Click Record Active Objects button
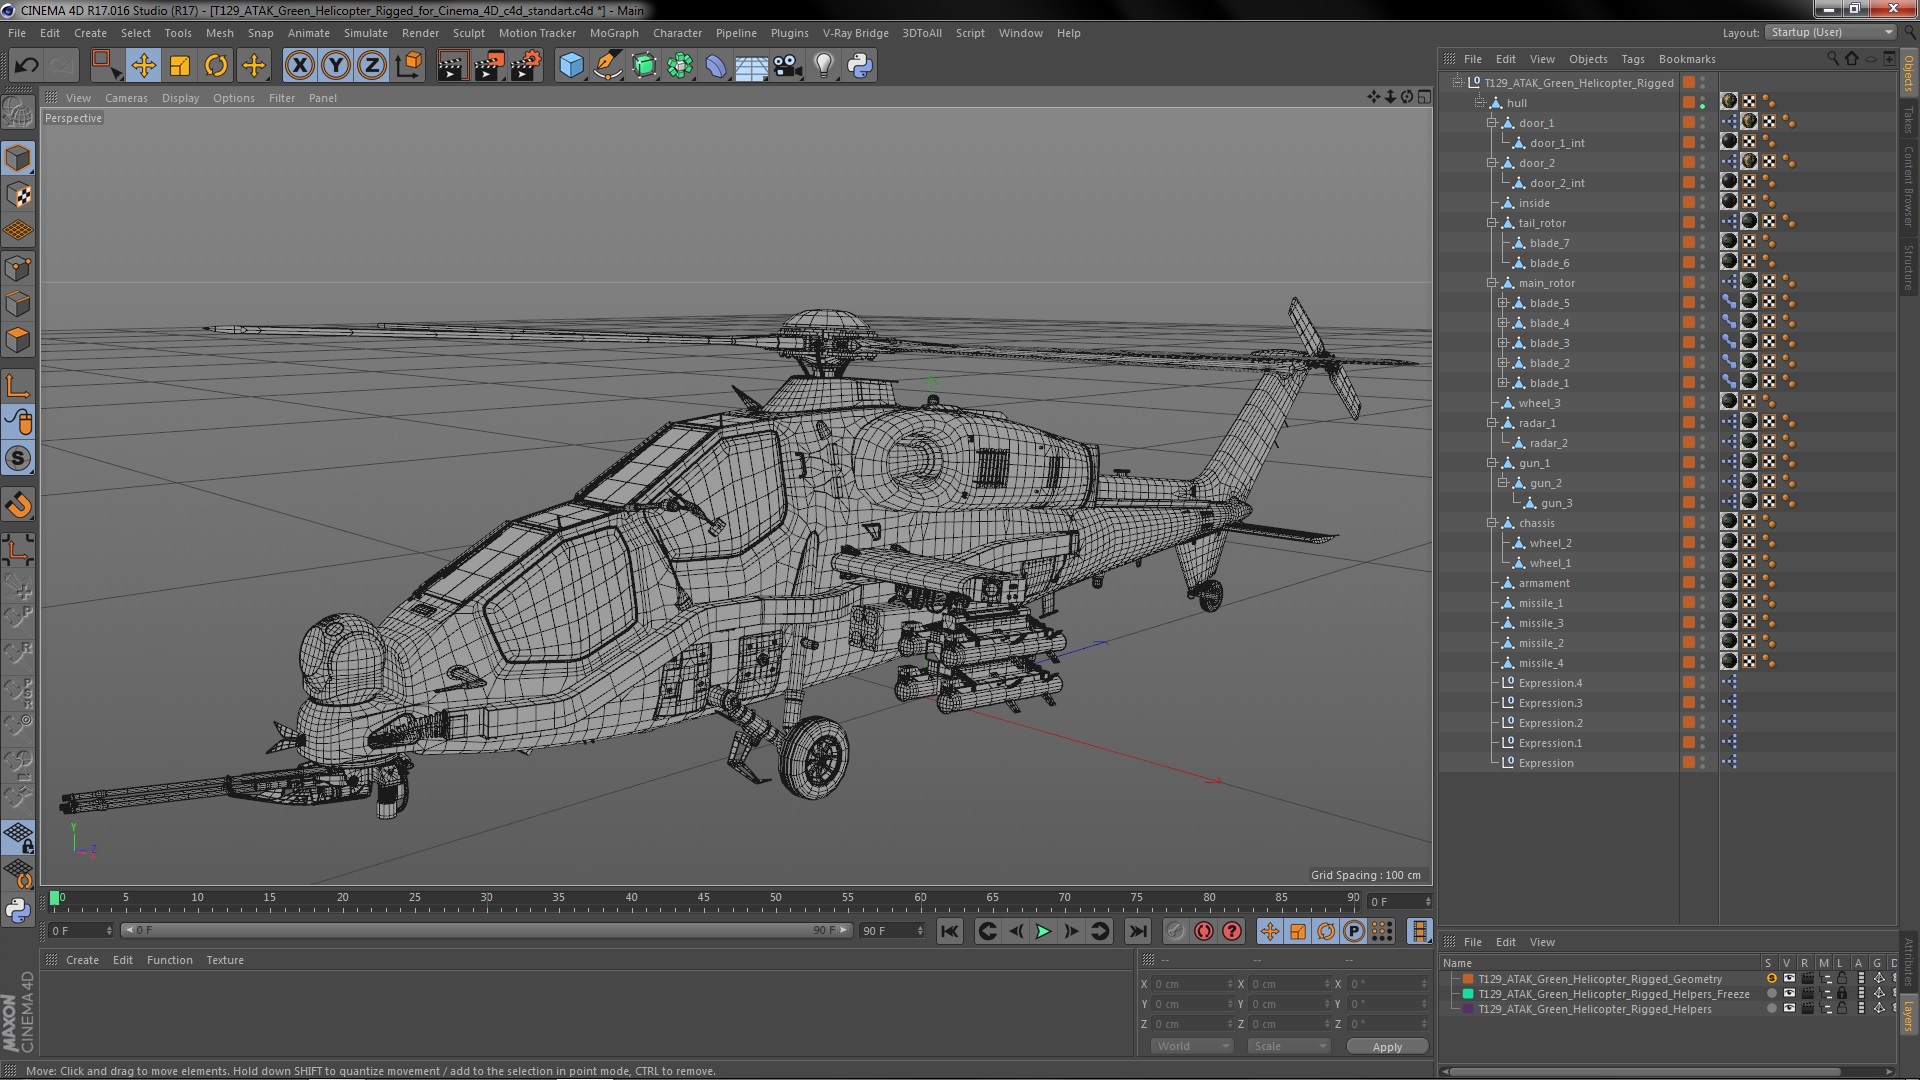Screen dimensions: 1920x1080 (x=1175, y=931)
